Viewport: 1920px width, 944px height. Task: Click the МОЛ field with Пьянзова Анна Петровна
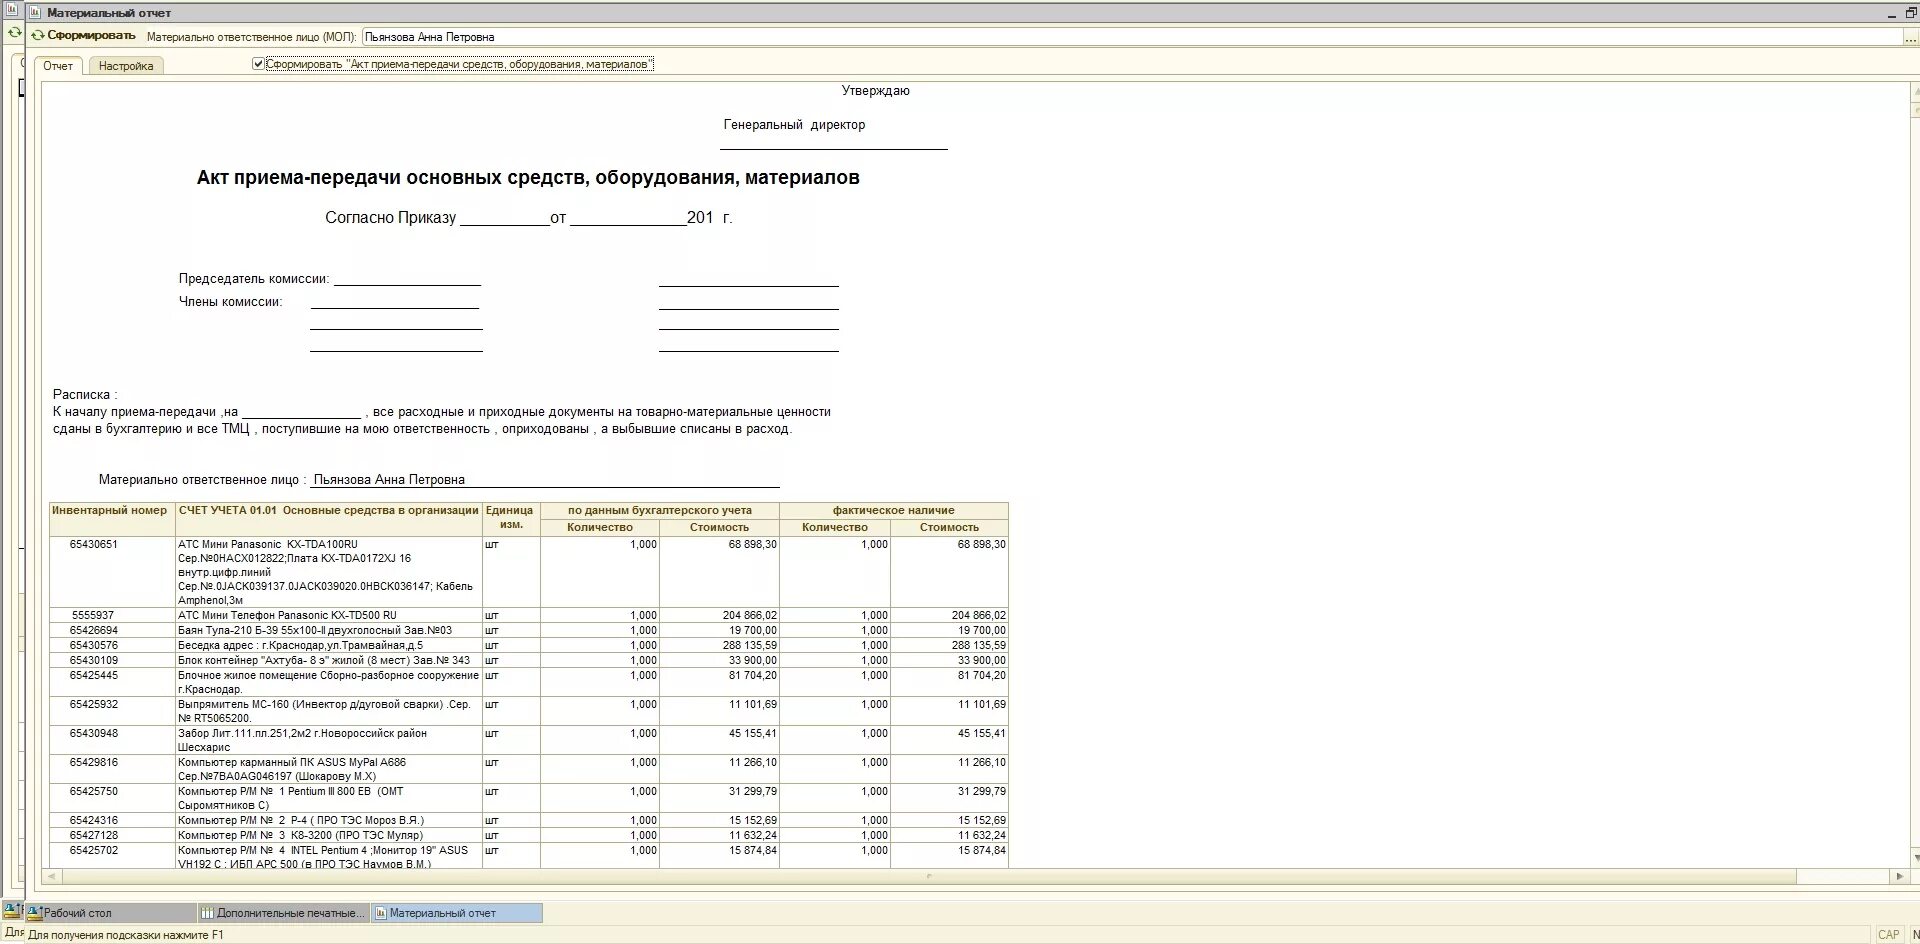pyautogui.click(x=1131, y=37)
